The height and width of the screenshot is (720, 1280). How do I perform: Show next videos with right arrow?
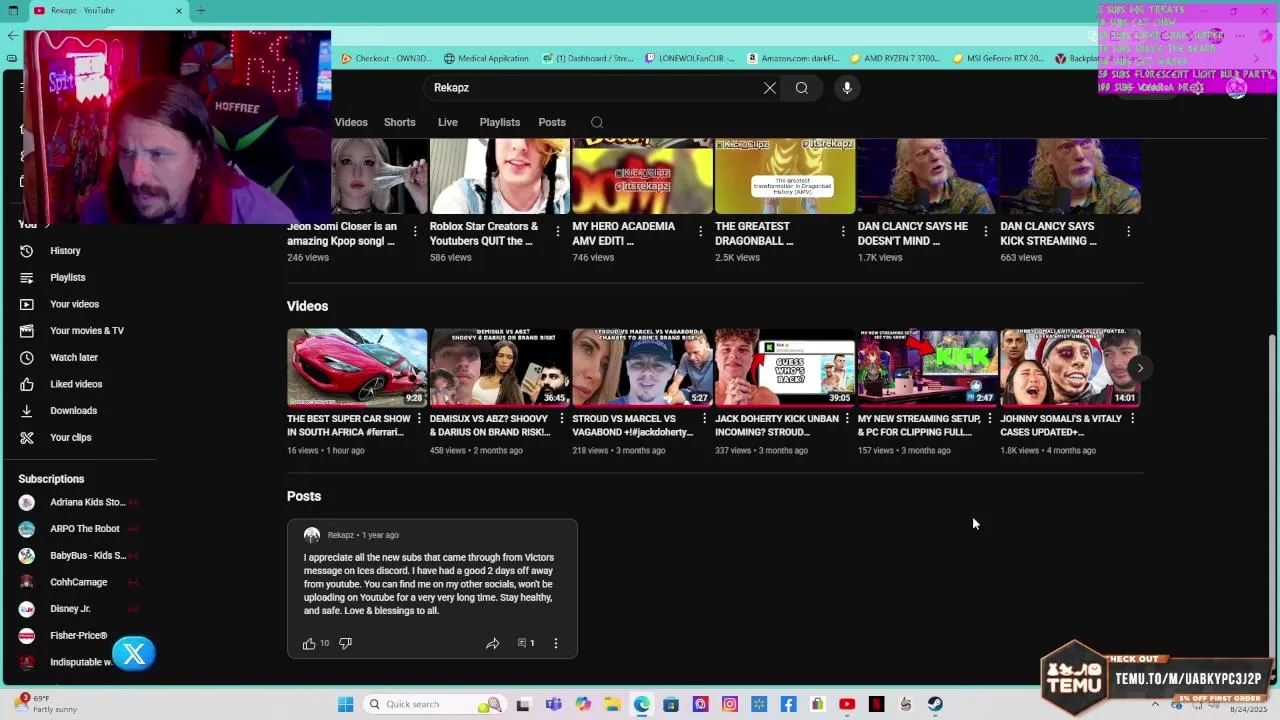[1140, 368]
